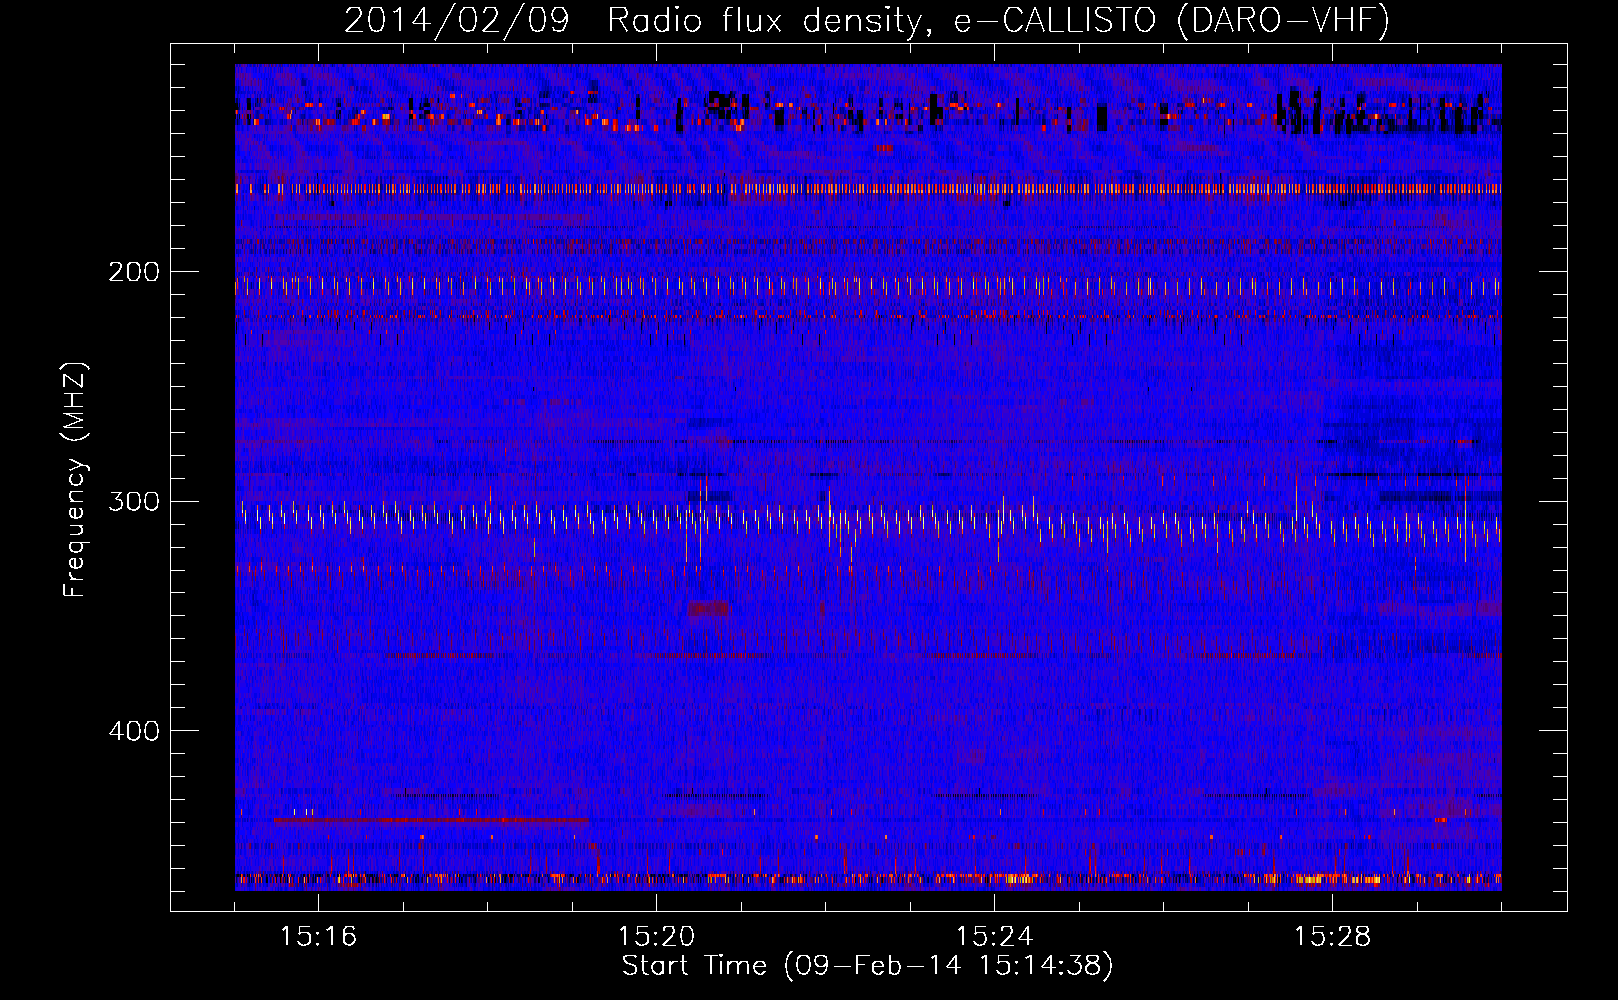Click the 400 frequency tick label
Image resolution: width=1618 pixels, height=1000 pixels.
point(134,731)
